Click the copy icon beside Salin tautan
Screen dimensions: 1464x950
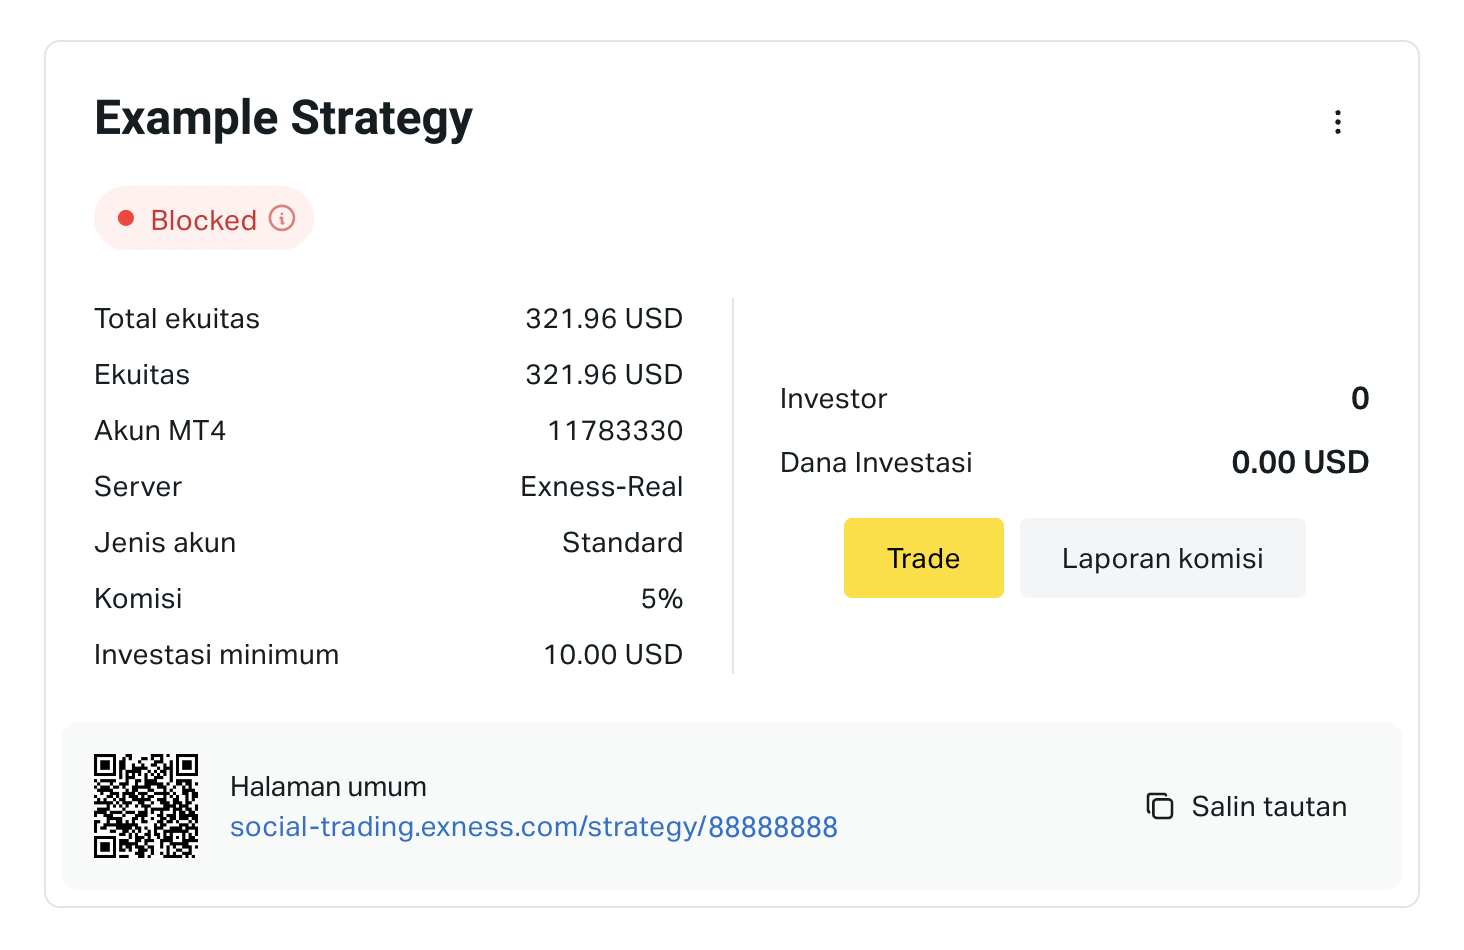click(1159, 806)
